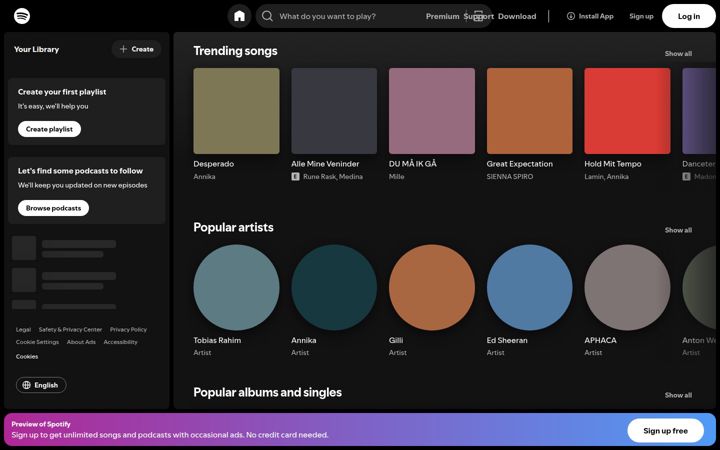
Task: Click 'Popular albums and singles' heading
Action: tap(268, 392)
